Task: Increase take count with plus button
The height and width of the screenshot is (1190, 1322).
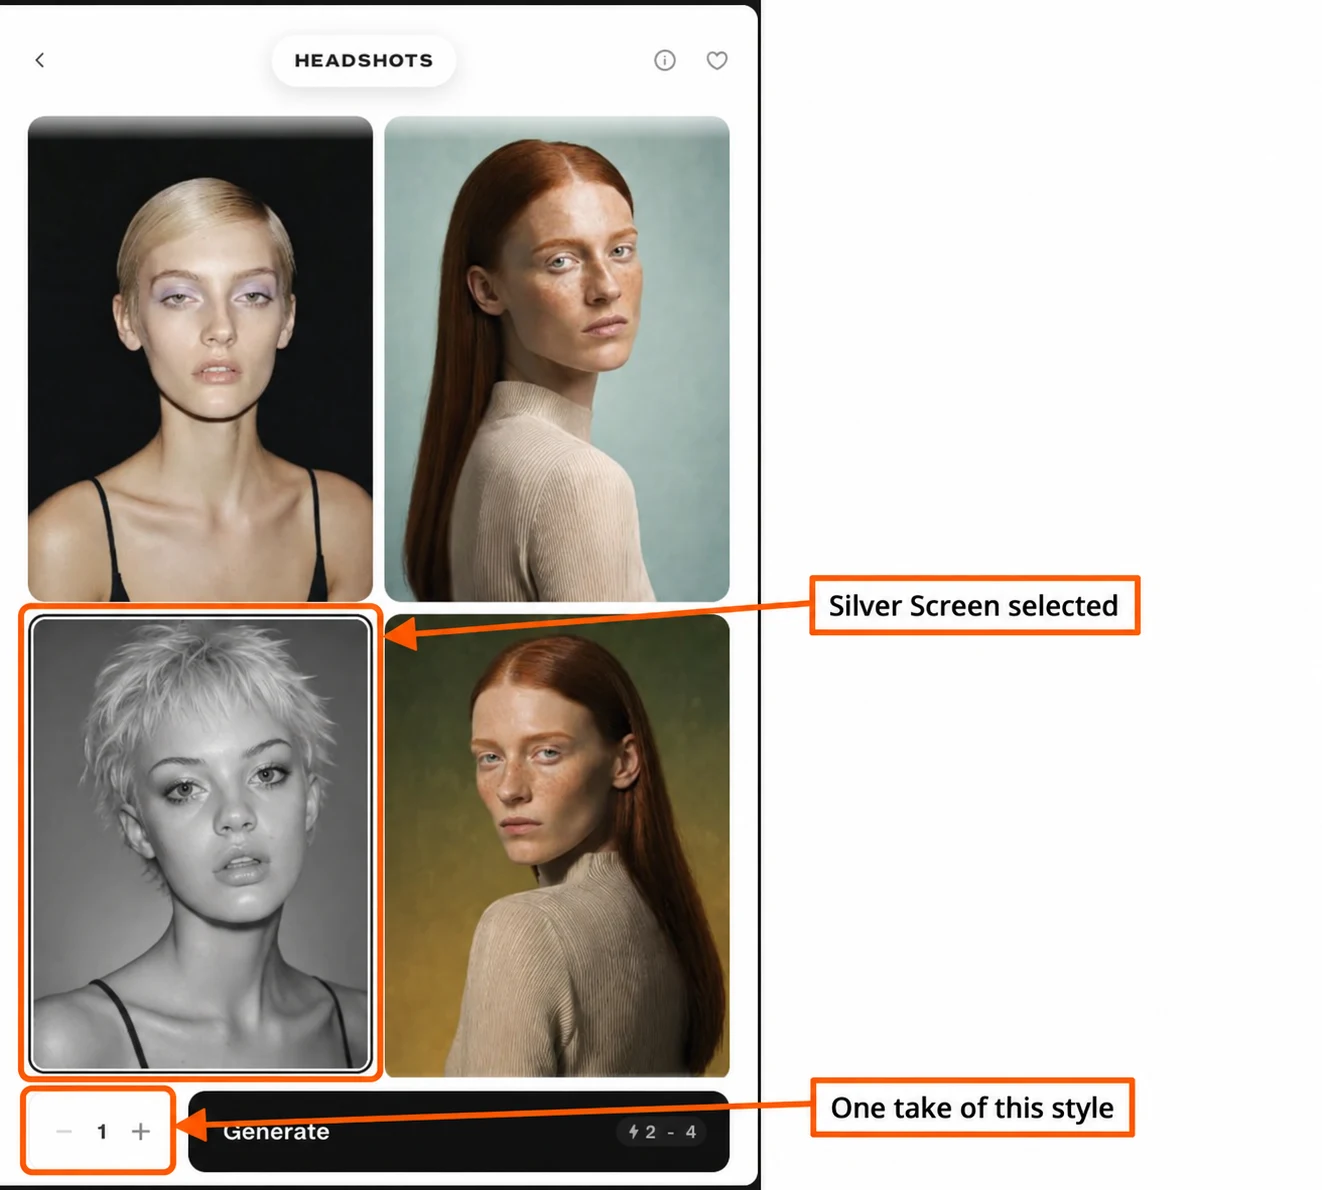Action: tap(141, 1132)
